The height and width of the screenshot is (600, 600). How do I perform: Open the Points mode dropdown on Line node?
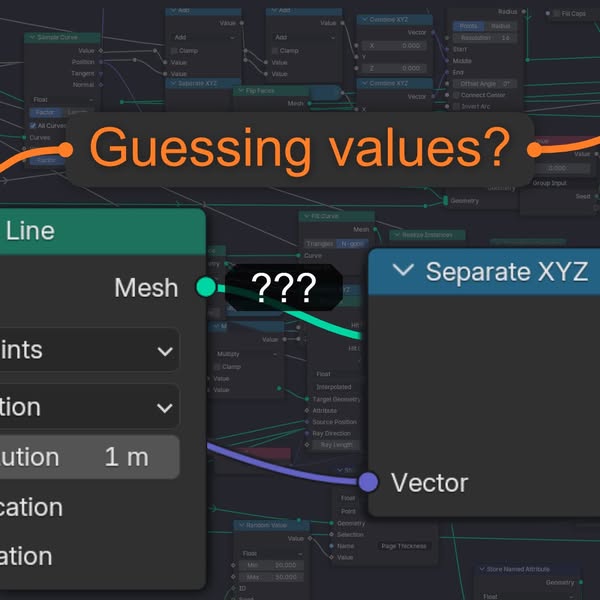pos(90,350)
